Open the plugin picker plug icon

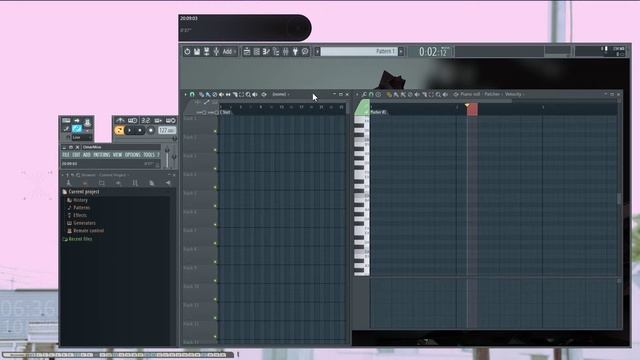296,51
